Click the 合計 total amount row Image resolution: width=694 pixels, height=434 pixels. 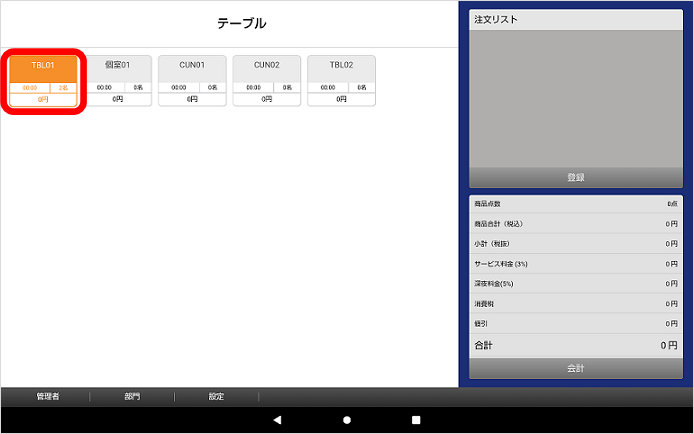tap(575, 345)
